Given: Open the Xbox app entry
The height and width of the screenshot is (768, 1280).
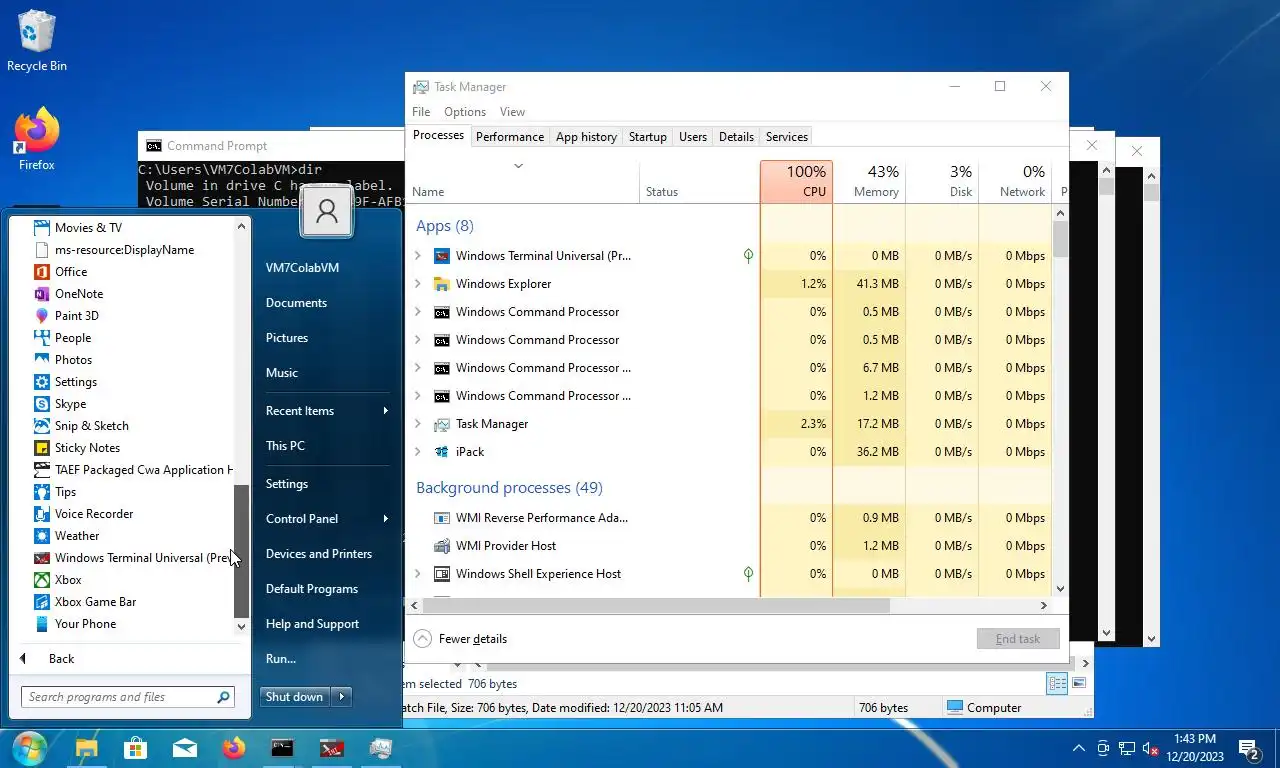Looking at the screenshot, I should coord(68,580).
